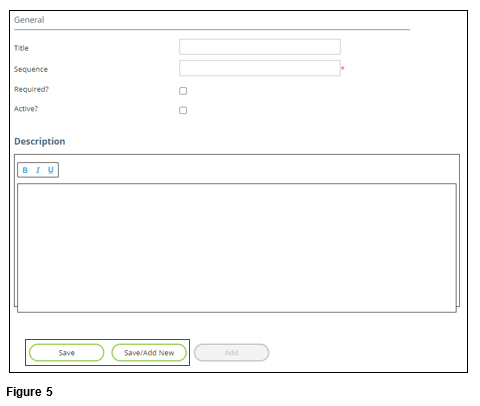Screen dimensions: 480x406
Task: Click the Required? label text
Action: tap(31, 89)
